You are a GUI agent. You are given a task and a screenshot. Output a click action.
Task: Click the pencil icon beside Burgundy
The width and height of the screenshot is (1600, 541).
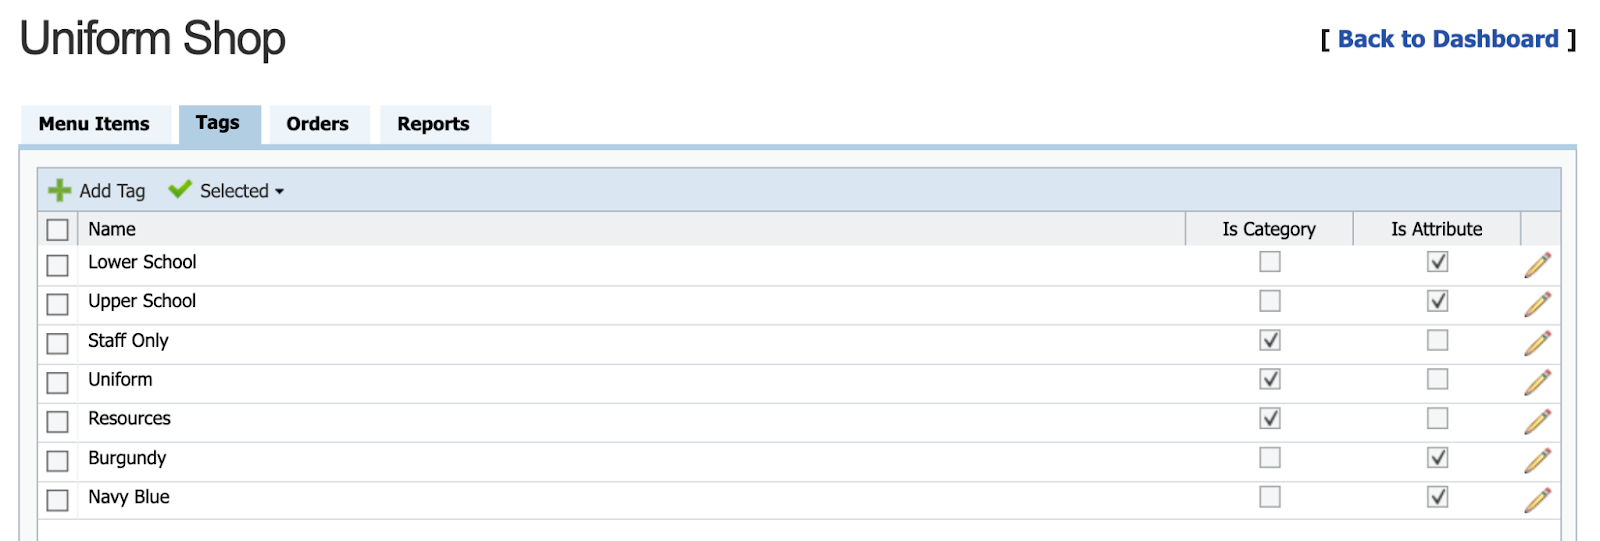coord(1537,460)
